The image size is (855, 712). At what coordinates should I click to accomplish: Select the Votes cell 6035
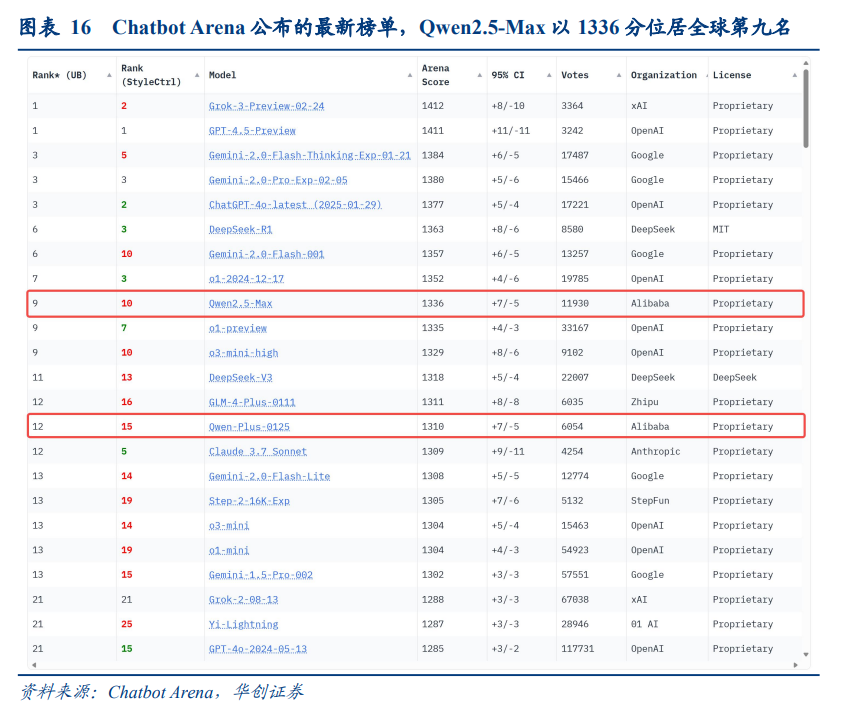click(572, 402)
